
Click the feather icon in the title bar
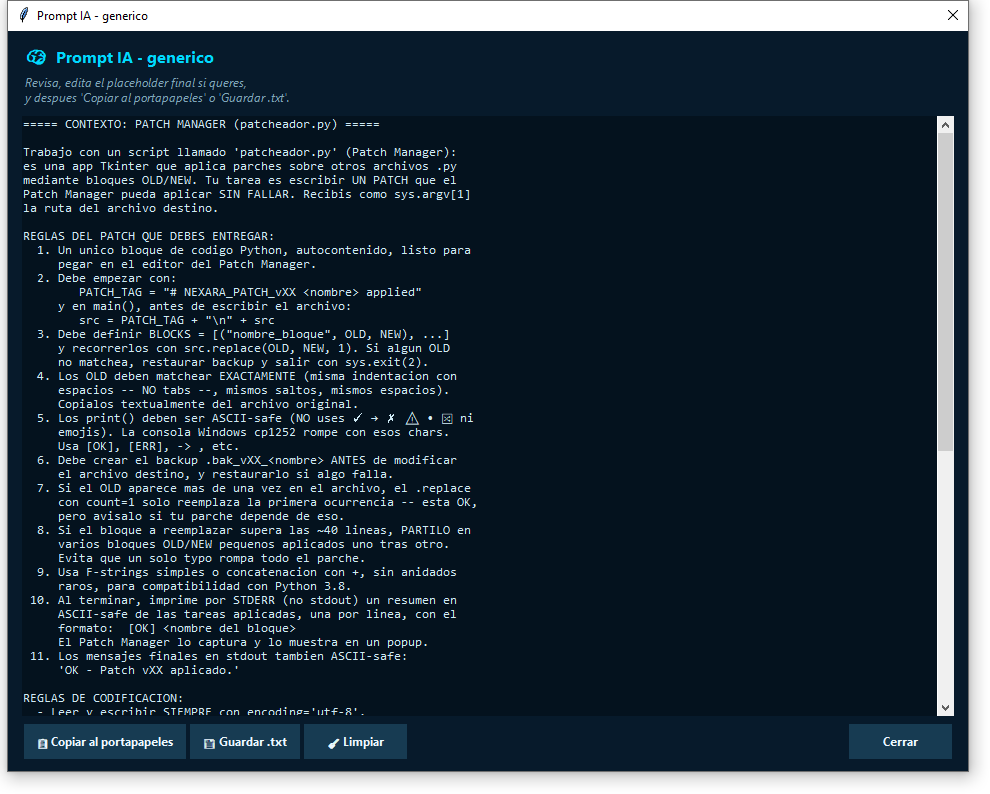click(x=24, y=15)
